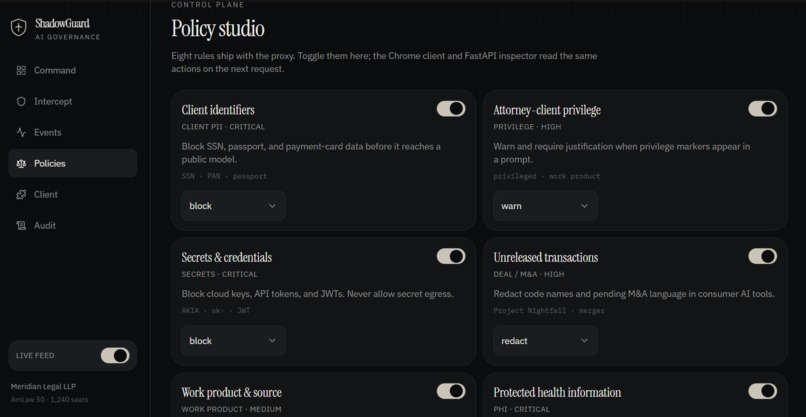Click the Client identifiers card title
This screenshot has height=417, width=806.
(x=218, y=110)
